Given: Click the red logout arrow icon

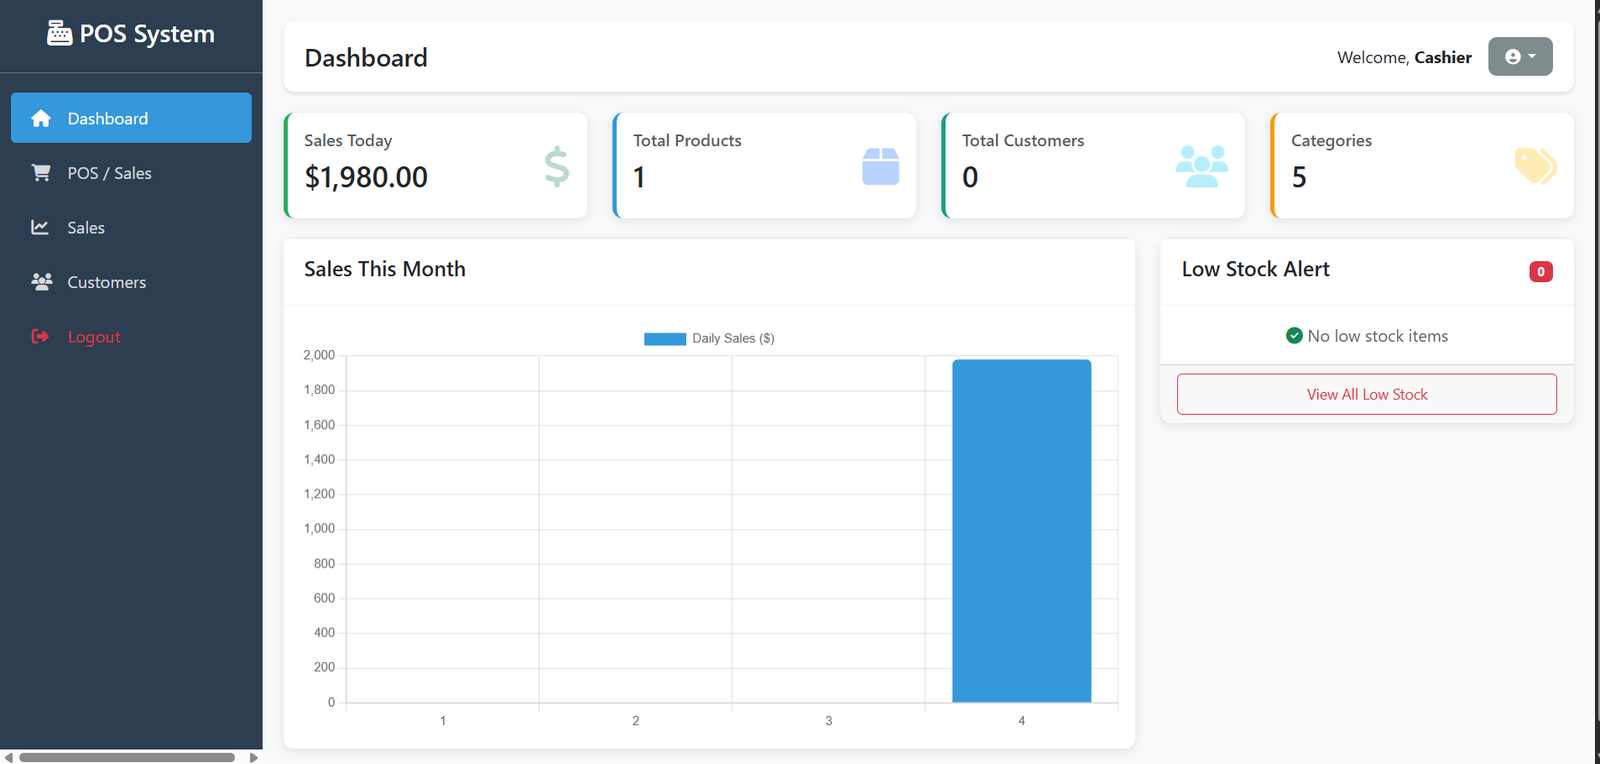Looking at the screenshot, I should (40, 337).
